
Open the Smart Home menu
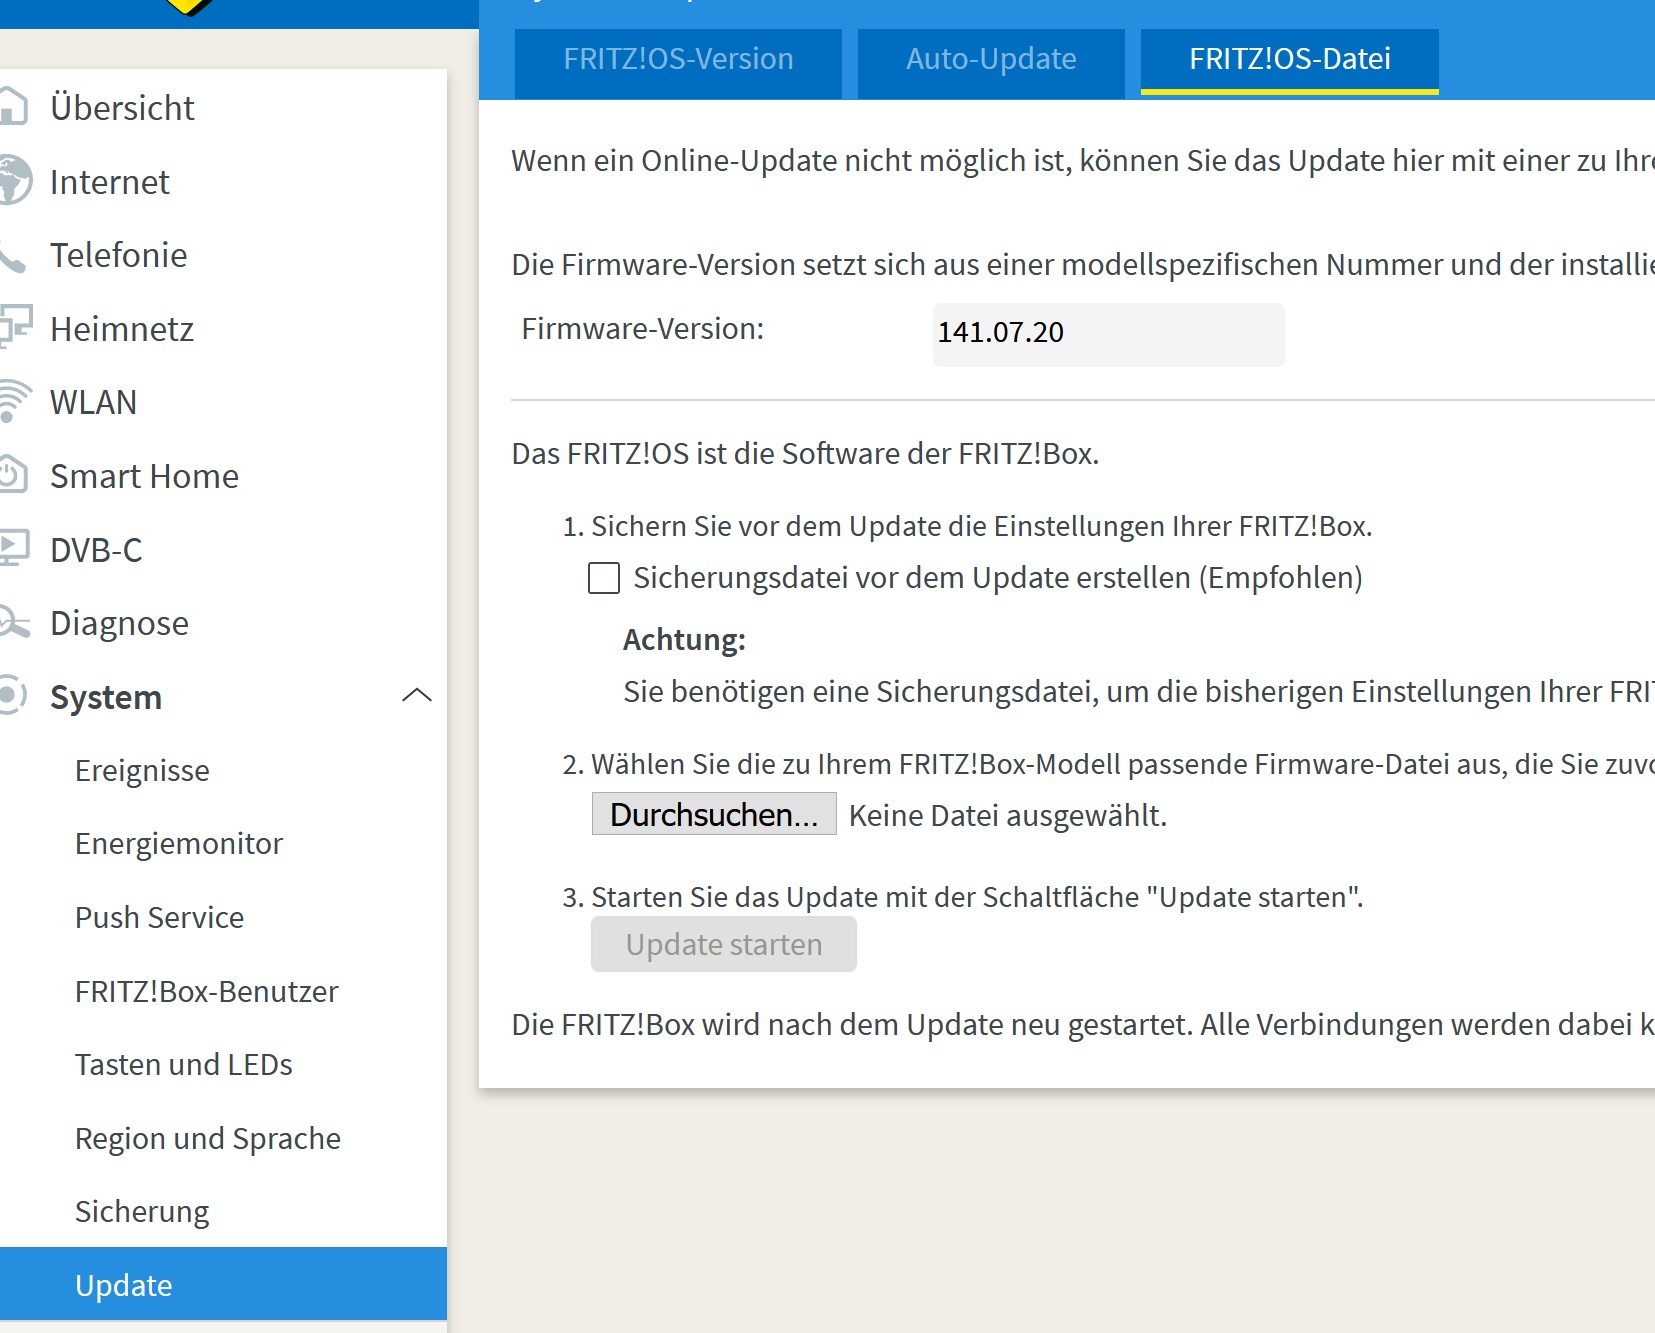(144, 476)
